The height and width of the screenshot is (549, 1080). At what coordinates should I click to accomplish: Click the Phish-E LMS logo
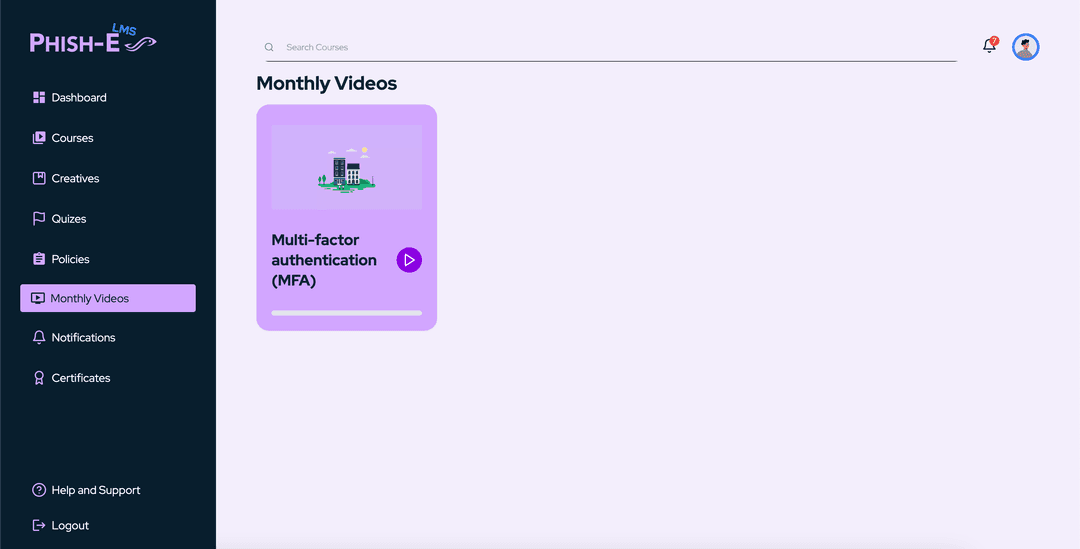[93, 39]
